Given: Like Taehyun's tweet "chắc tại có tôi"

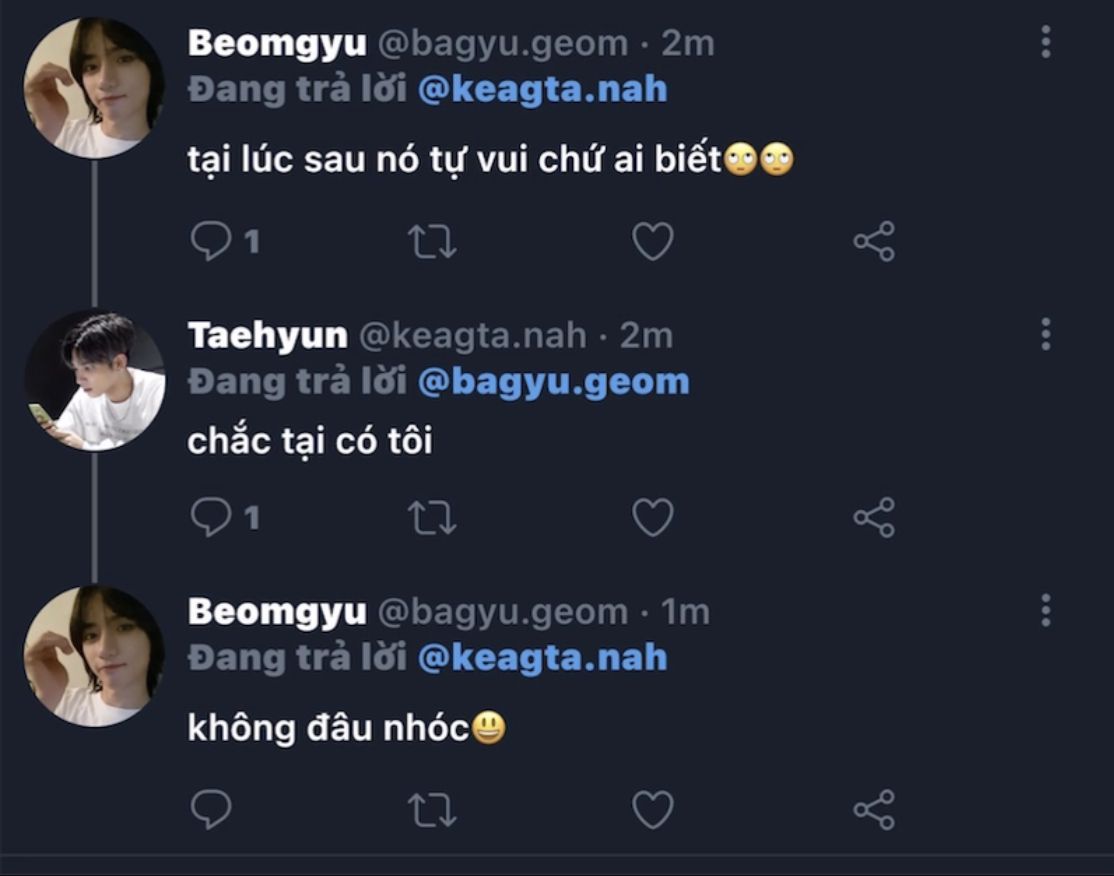Looking at the screenshot, I should point(653,516).
